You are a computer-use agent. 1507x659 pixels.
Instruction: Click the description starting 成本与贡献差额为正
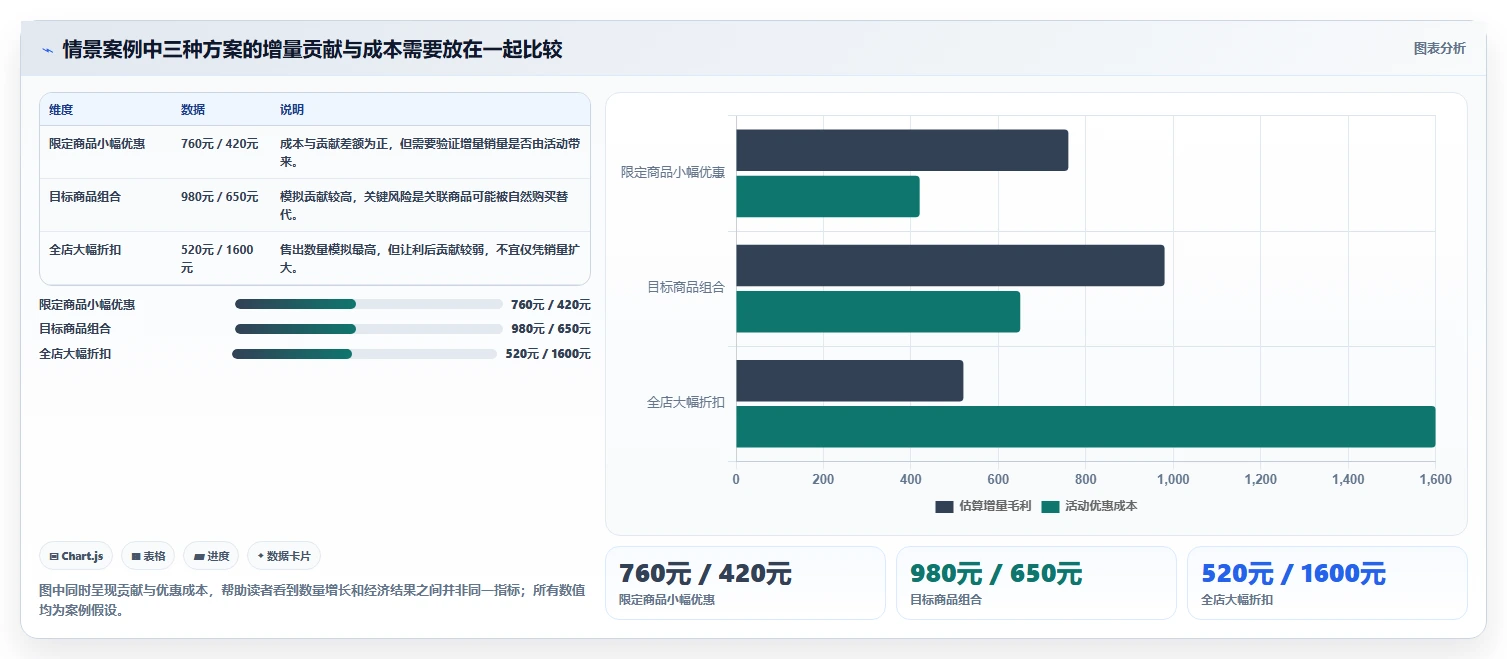tap(430, 153)
